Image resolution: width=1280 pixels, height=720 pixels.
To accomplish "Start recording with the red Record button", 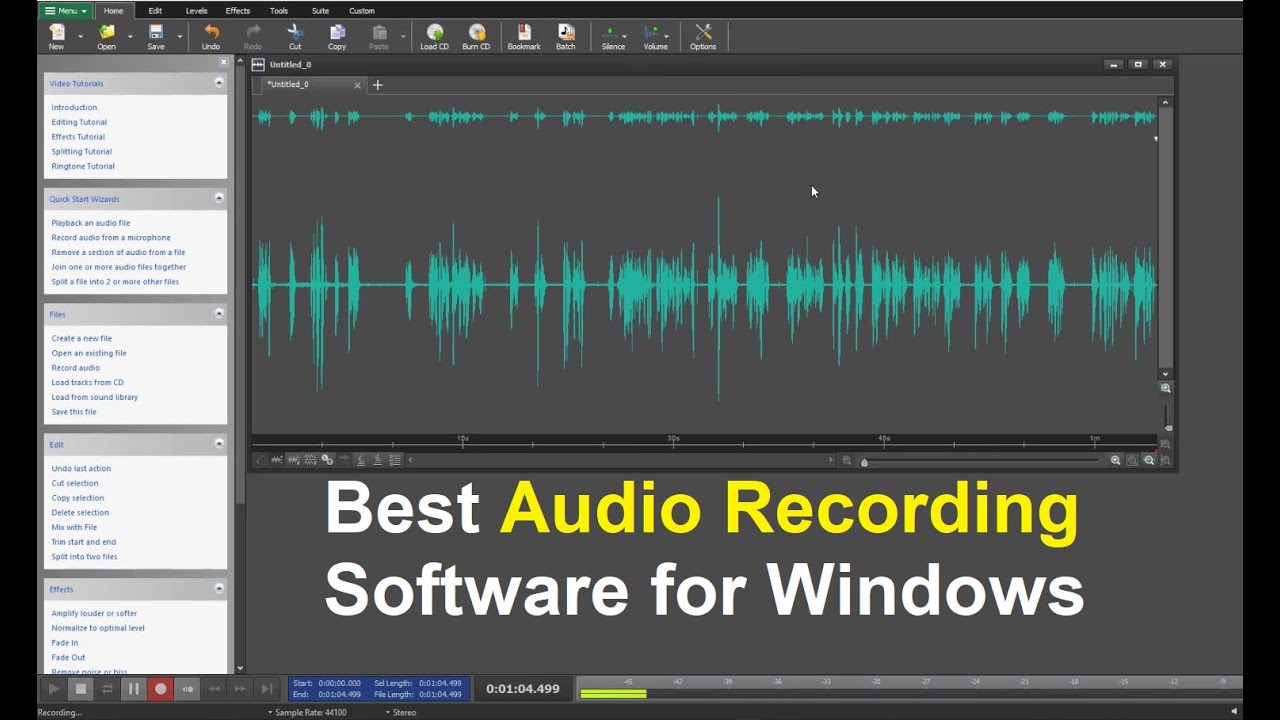I will click(161, 688).
